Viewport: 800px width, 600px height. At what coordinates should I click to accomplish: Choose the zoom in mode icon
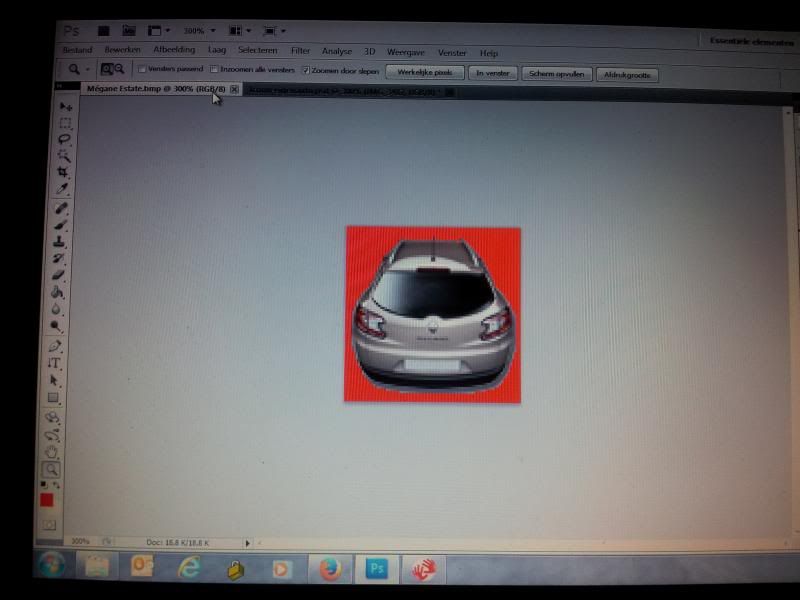pos(107,69)
